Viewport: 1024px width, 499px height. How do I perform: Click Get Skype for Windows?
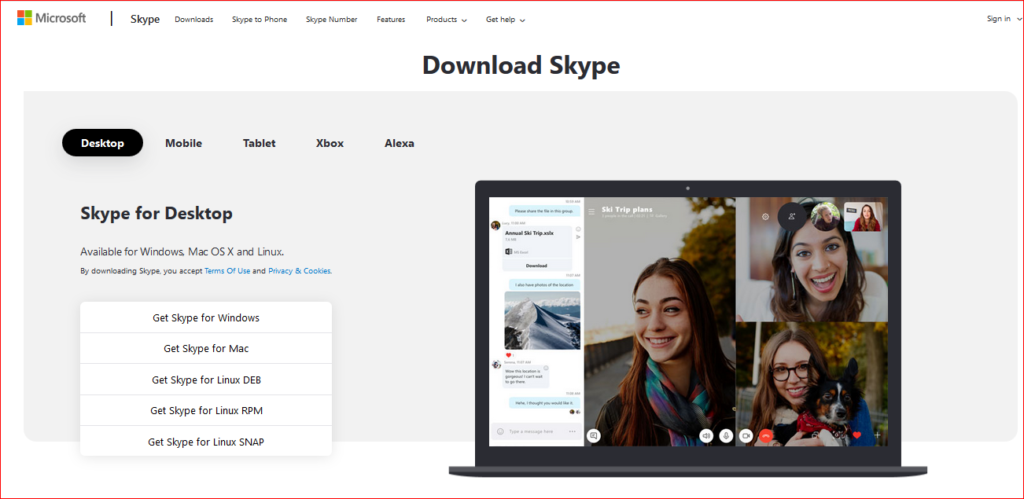pos(206,317)
